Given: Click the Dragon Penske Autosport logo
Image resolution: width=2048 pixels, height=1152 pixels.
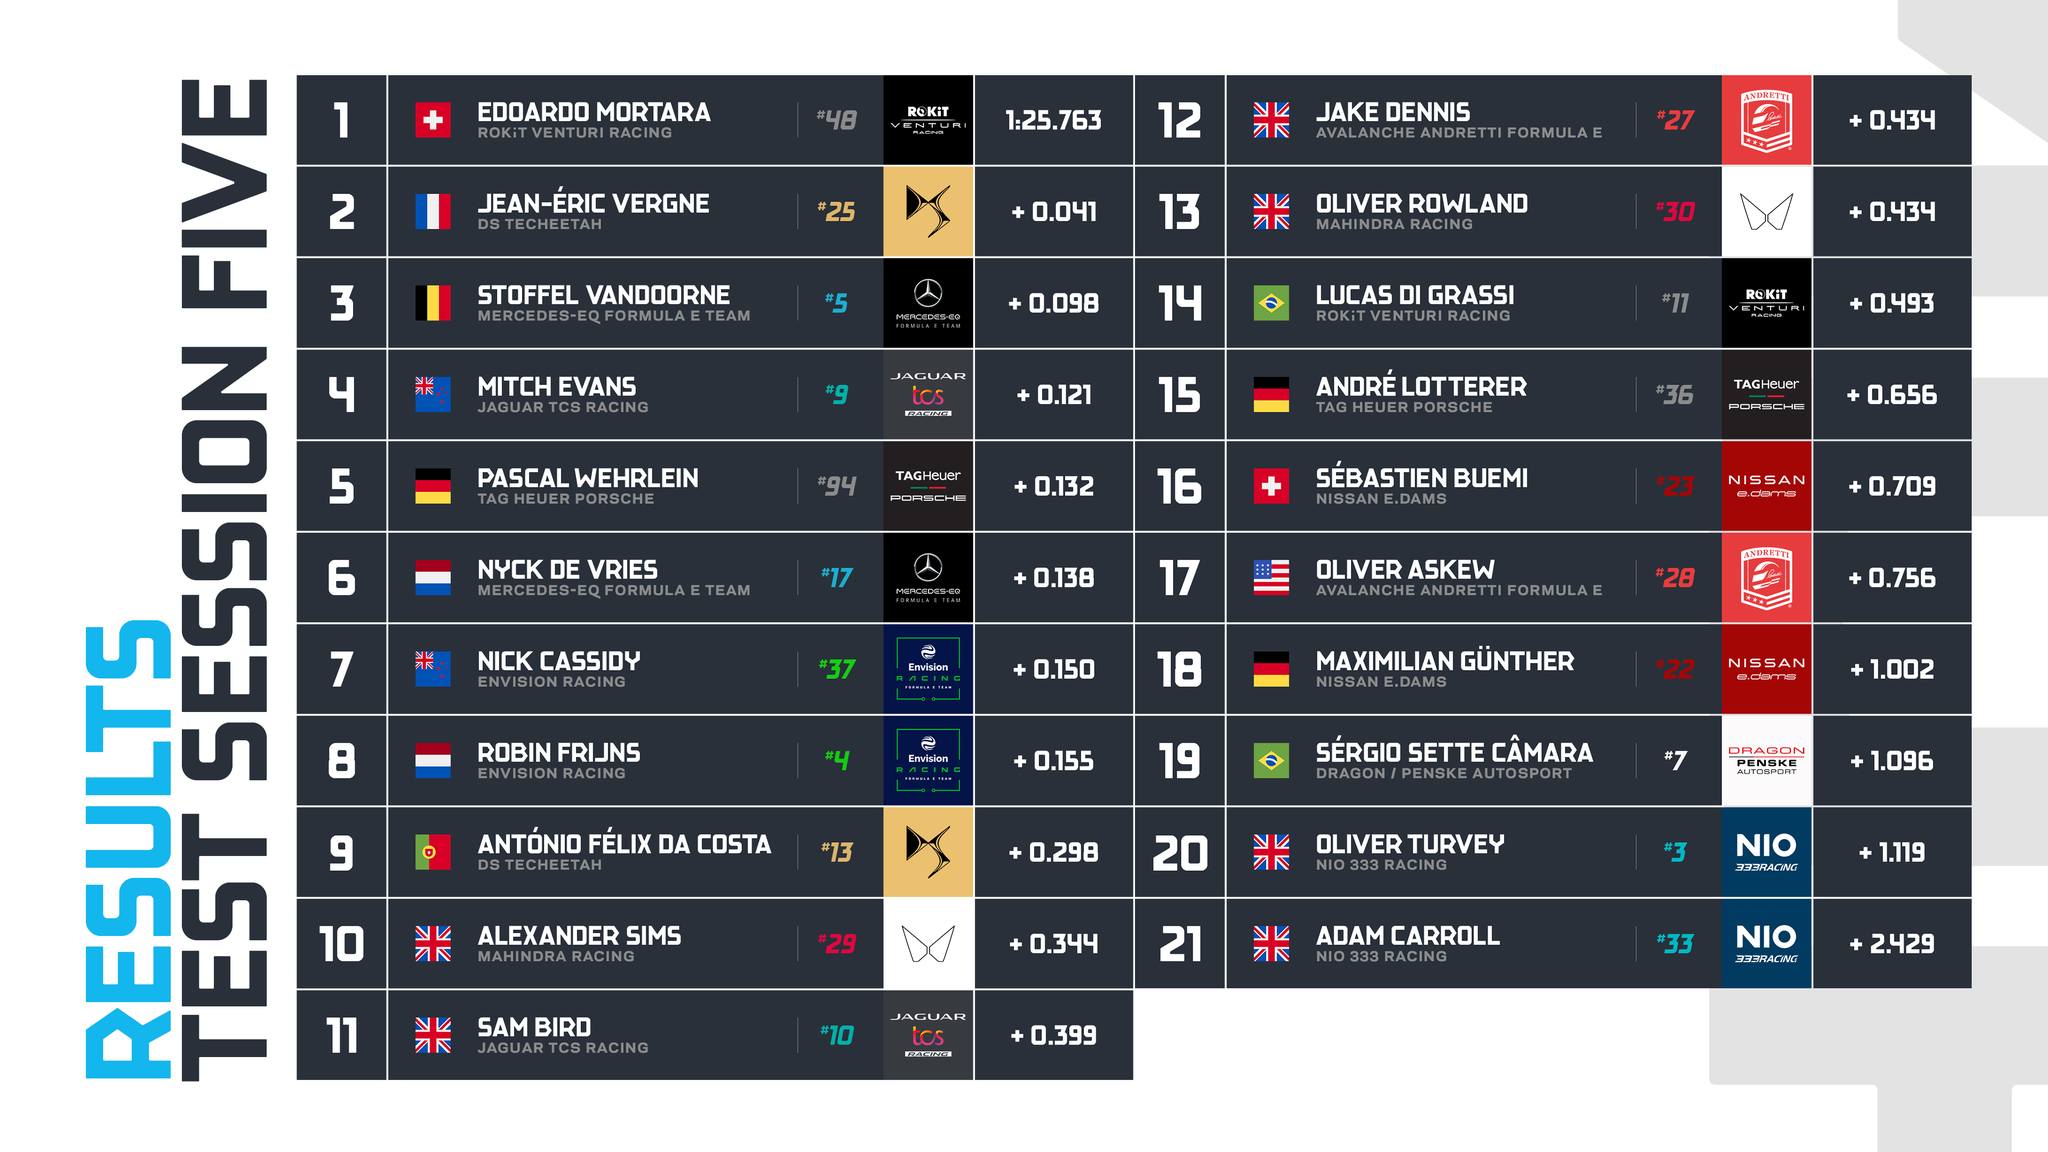Looking at the screenshot, I should tap(1766, 760).
